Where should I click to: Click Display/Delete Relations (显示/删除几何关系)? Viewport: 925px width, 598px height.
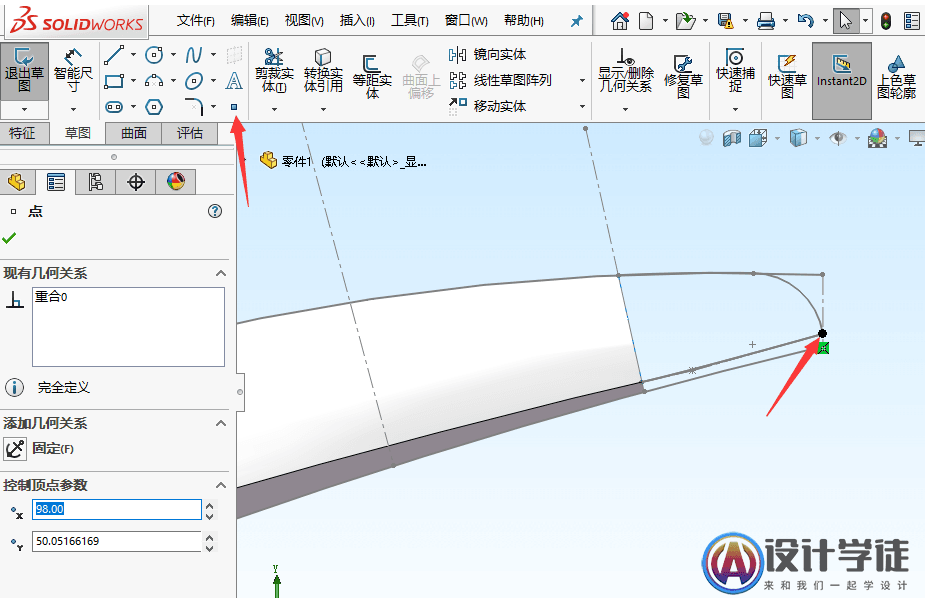pos(626,71)
